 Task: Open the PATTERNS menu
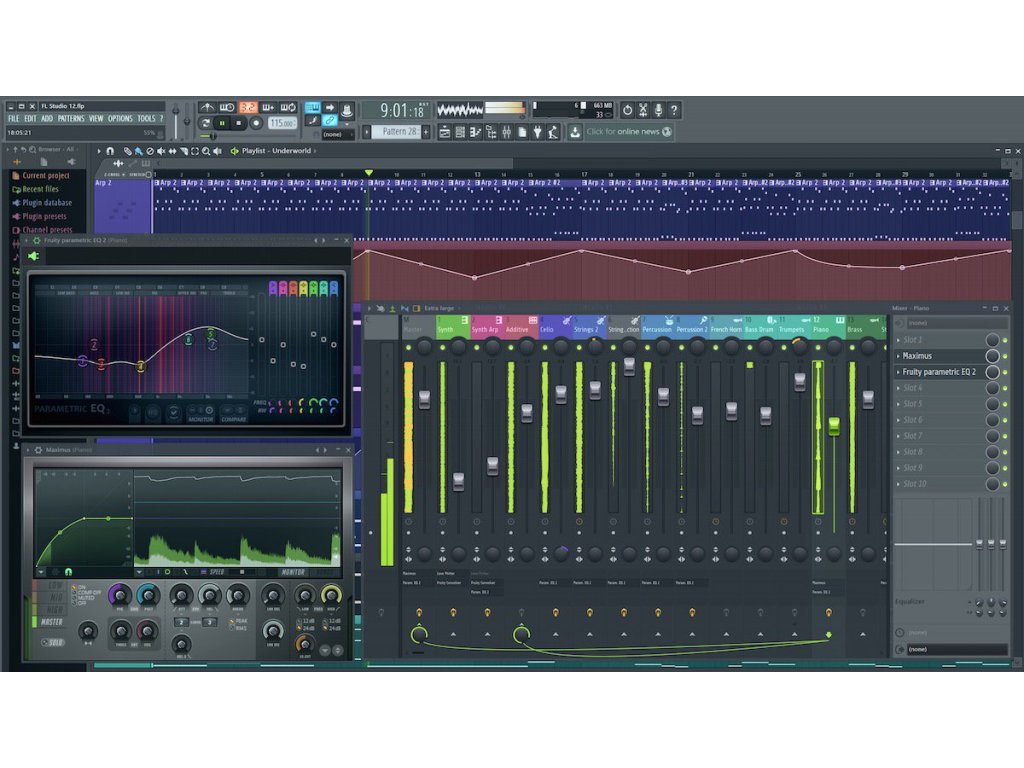(x=71, y=119)
